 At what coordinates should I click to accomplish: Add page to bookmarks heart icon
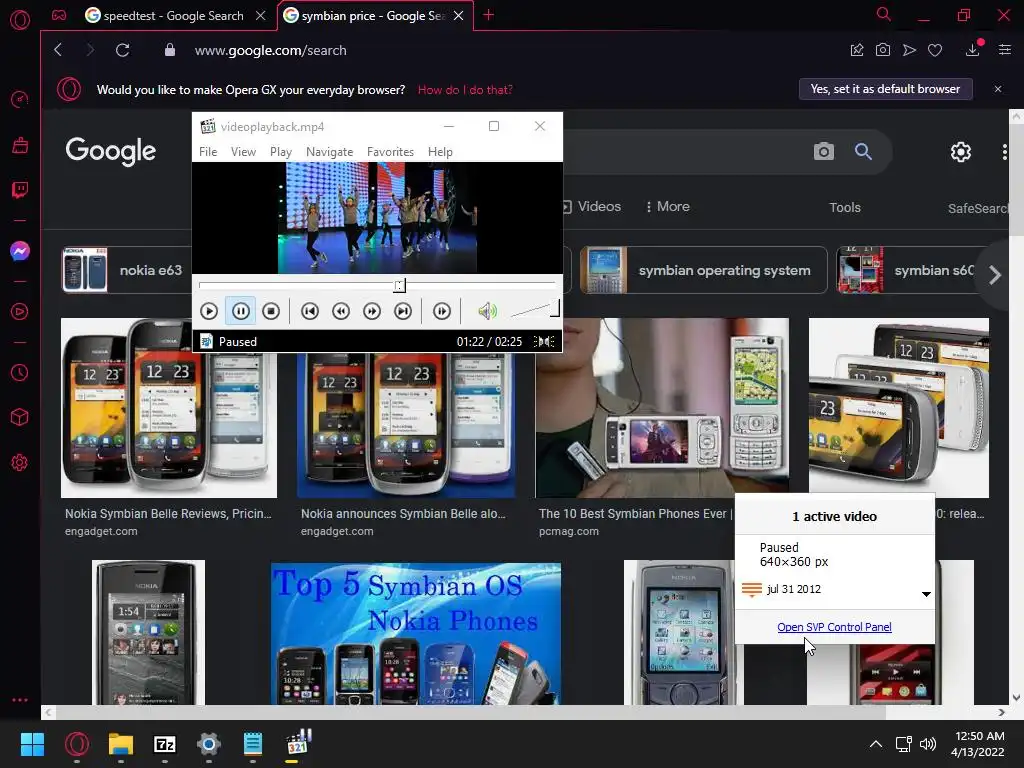[x=935, y=50]
